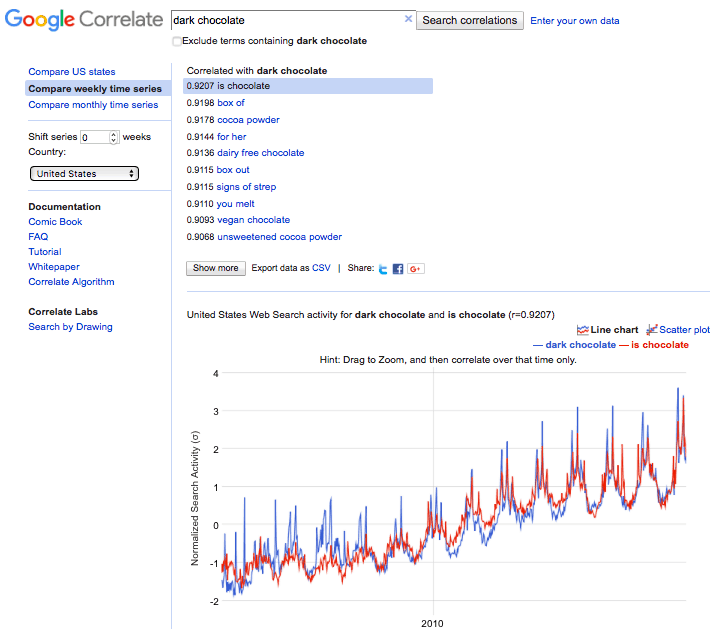
Task: Select the 'cocoa powder' correlation
Action: 248,120
